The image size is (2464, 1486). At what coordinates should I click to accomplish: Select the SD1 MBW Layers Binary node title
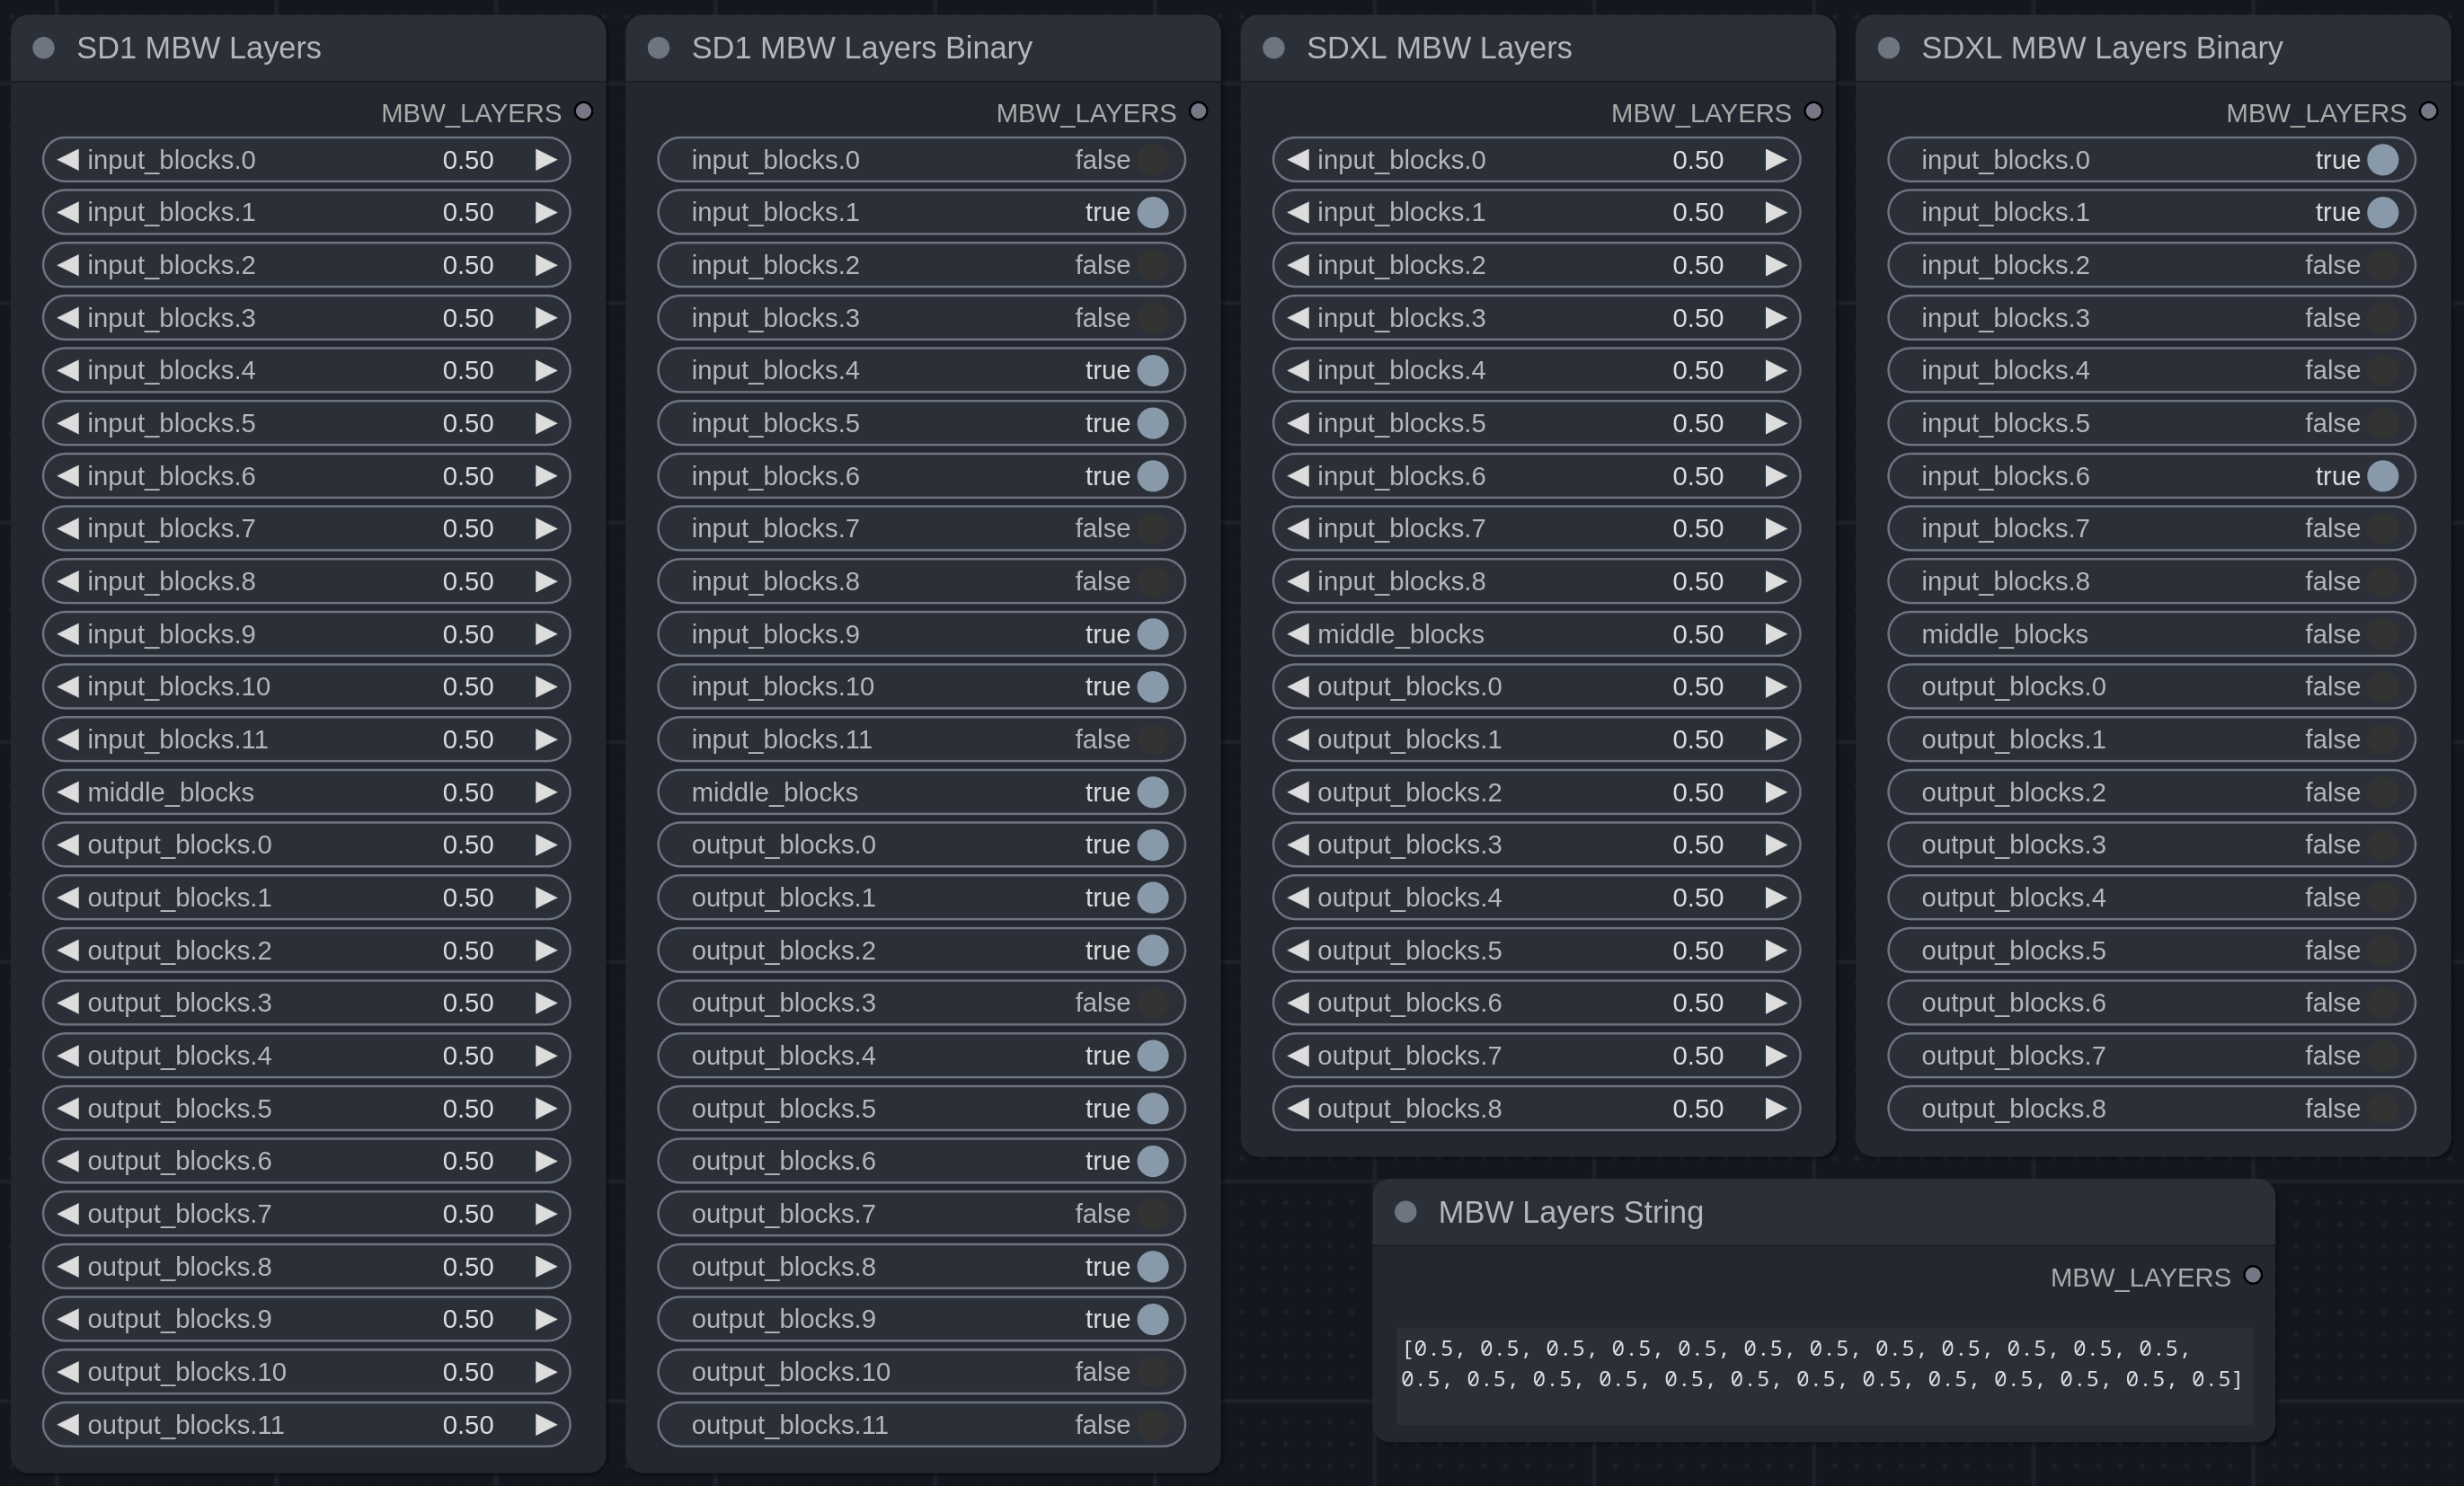862,48
